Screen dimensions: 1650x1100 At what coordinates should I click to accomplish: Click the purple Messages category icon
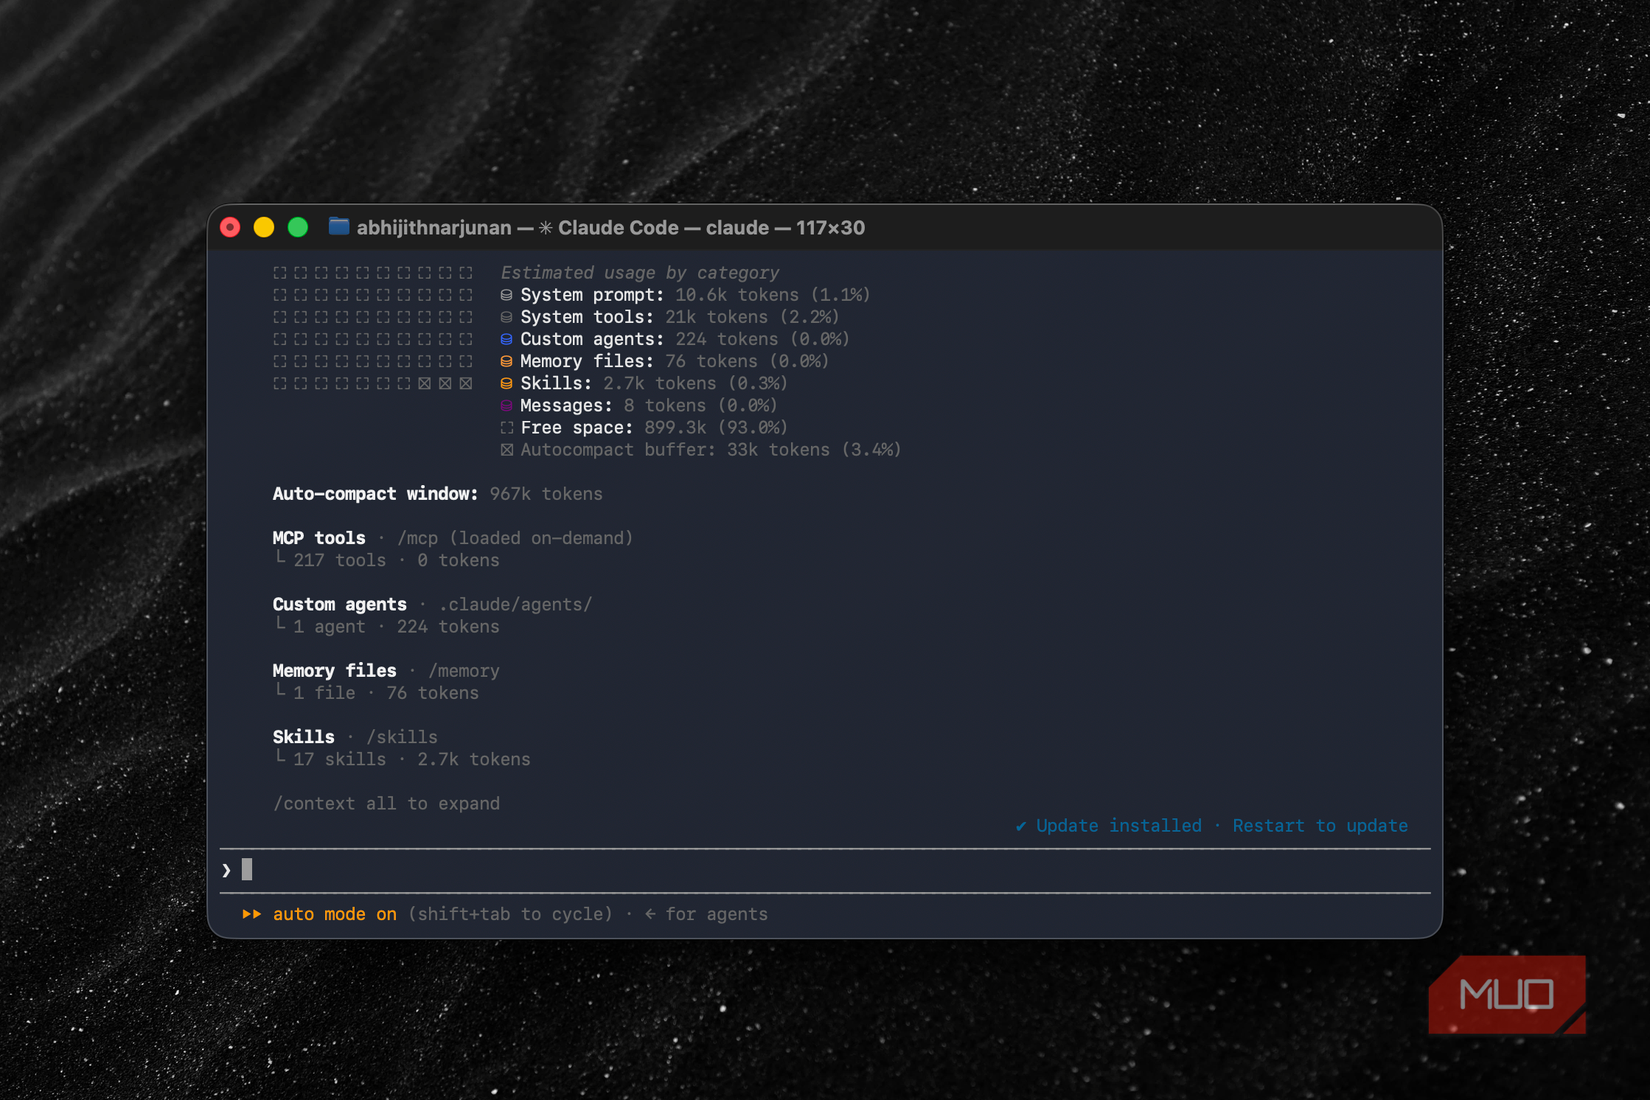point(506,405)
